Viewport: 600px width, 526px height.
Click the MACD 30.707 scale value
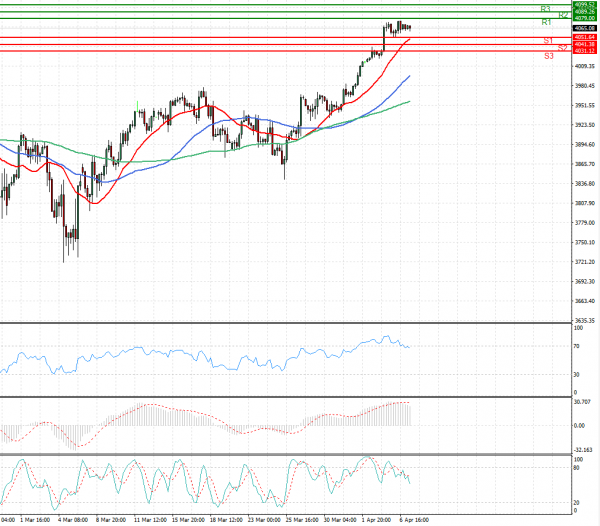click(582, 402)
